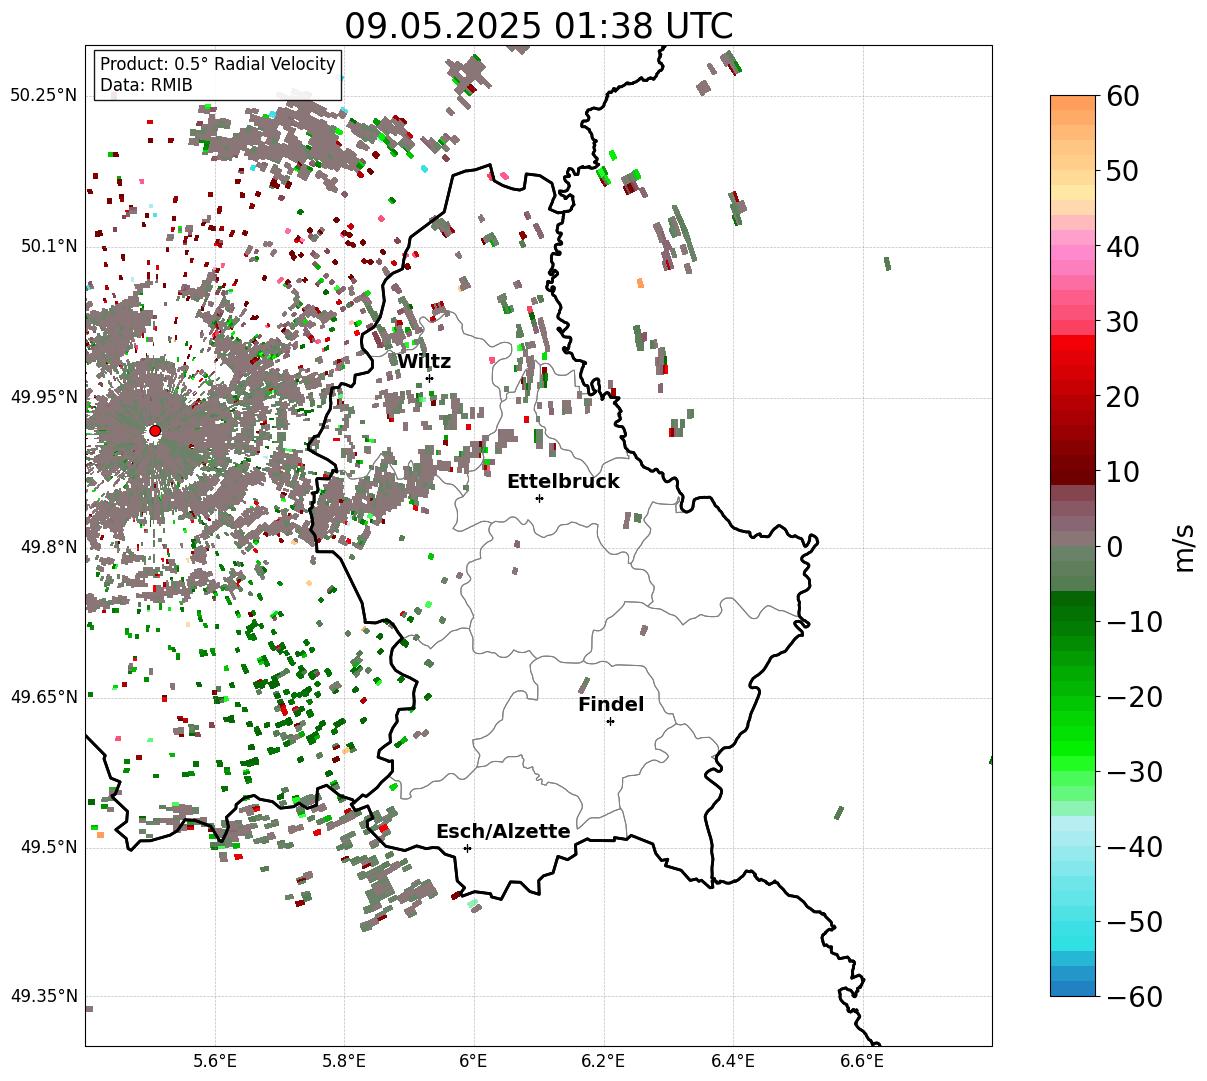
Task: Click the Wiltz station cross marker
Action: (429, 378)
